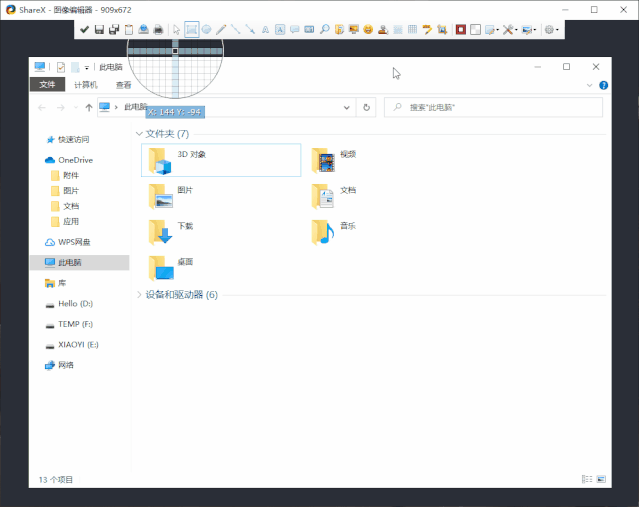
Task: Select the Cursor stamp tool
Action: coord(383,29)
